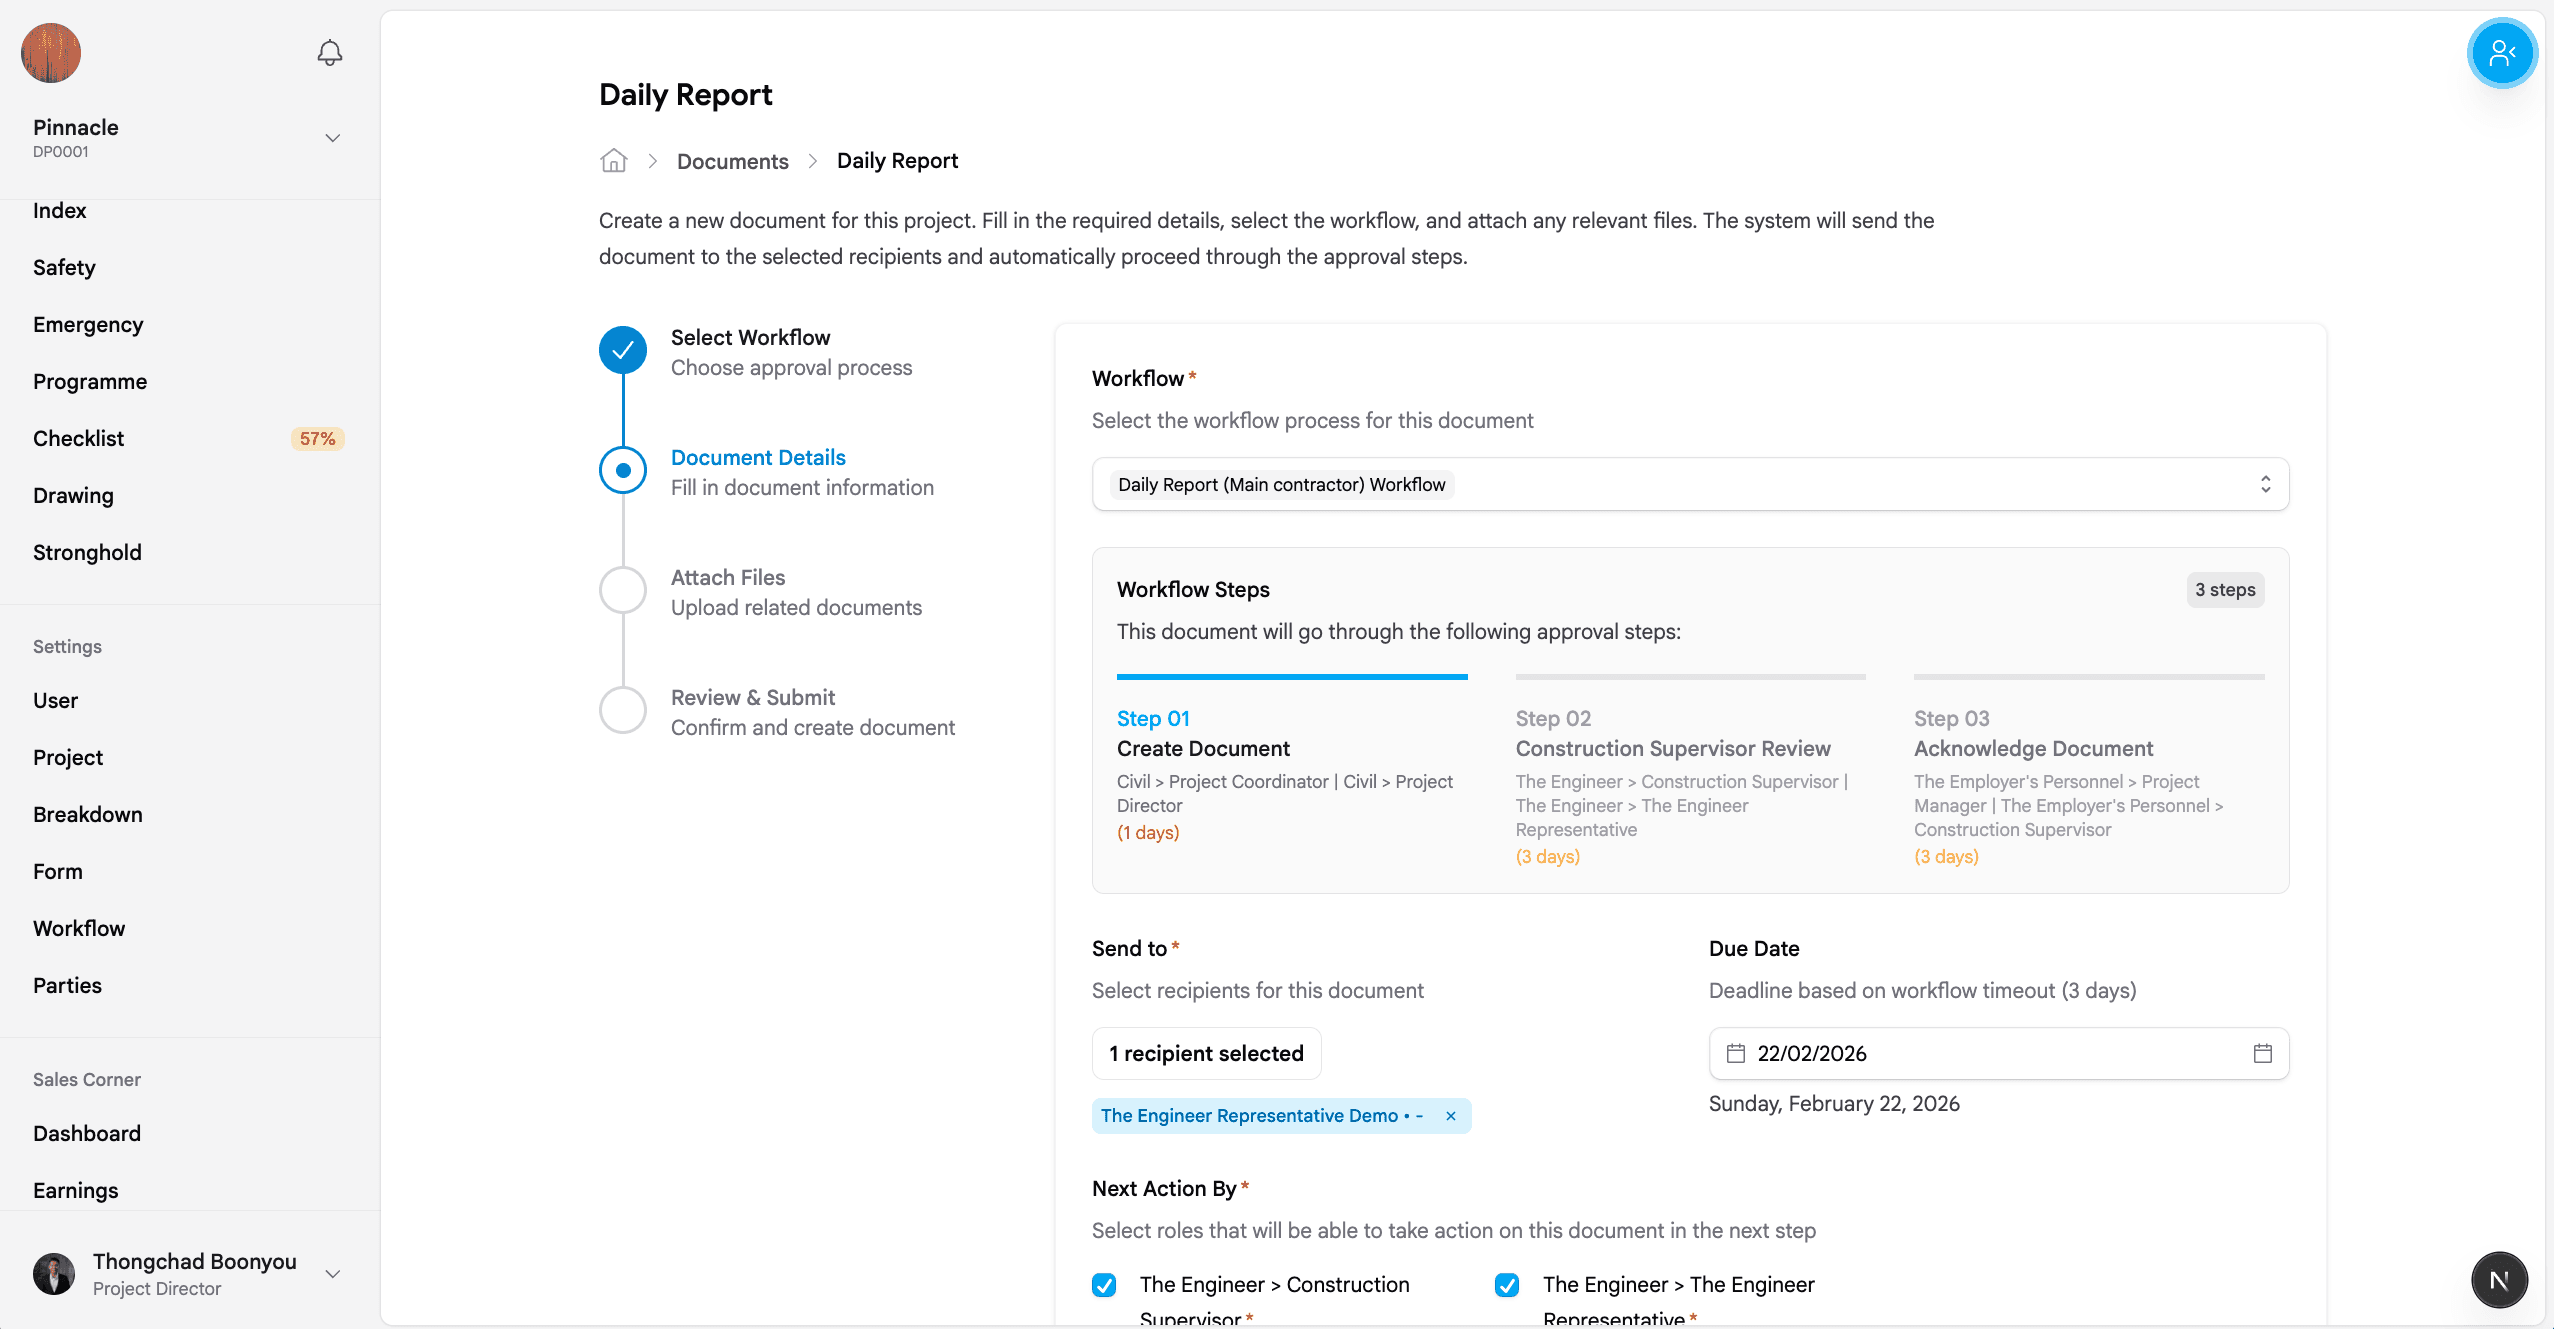The width and height of the screenshot is (2554, 1329).
Task: Expand the Pinnacle project switcher
Action: click(x=333, y=138)
